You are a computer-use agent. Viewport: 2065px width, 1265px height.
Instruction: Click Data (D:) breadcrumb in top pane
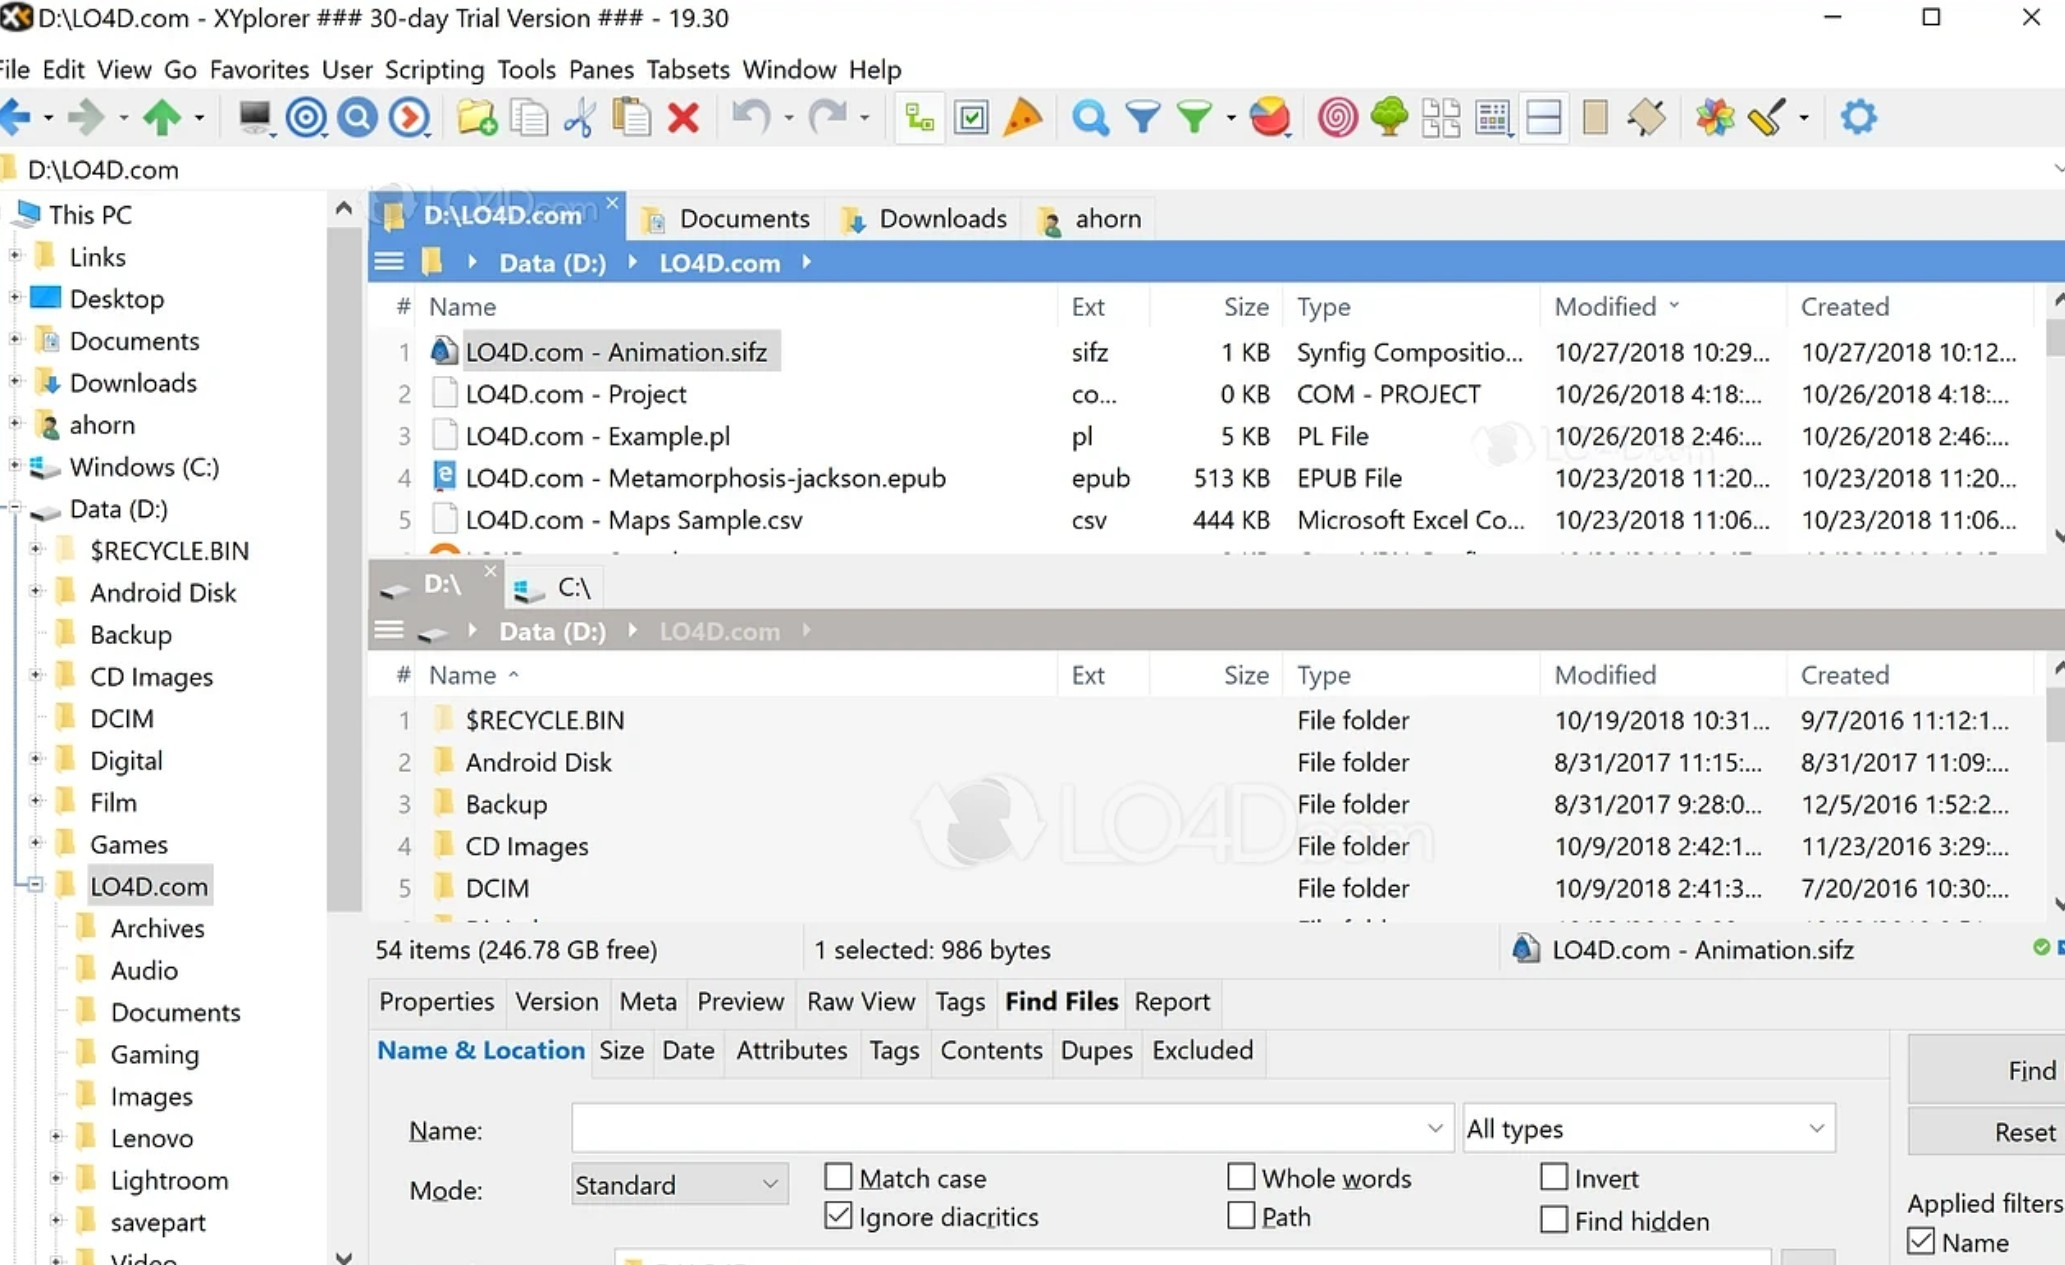pos(552,263)
